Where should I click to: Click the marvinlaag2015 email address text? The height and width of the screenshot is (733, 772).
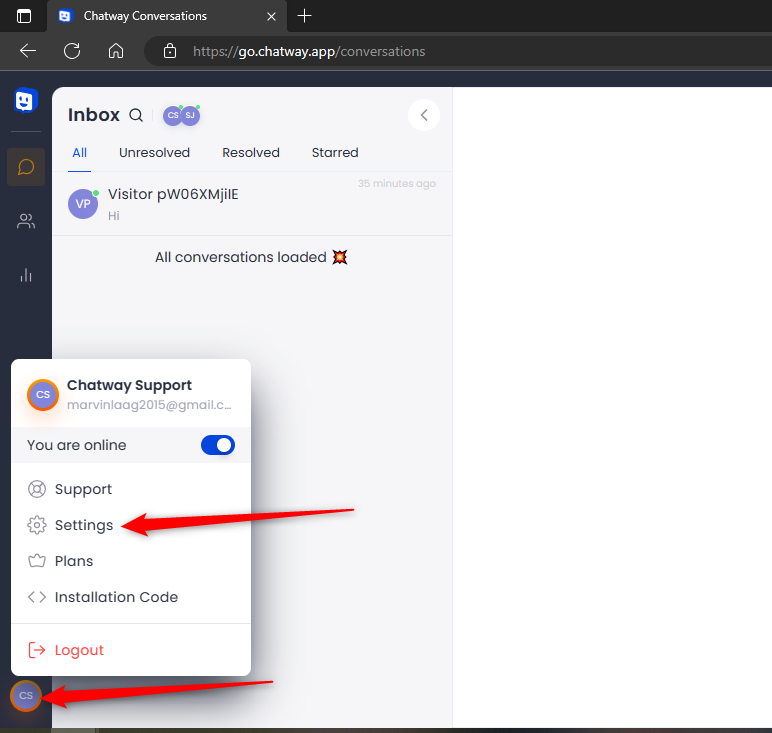tap(149, 405)
